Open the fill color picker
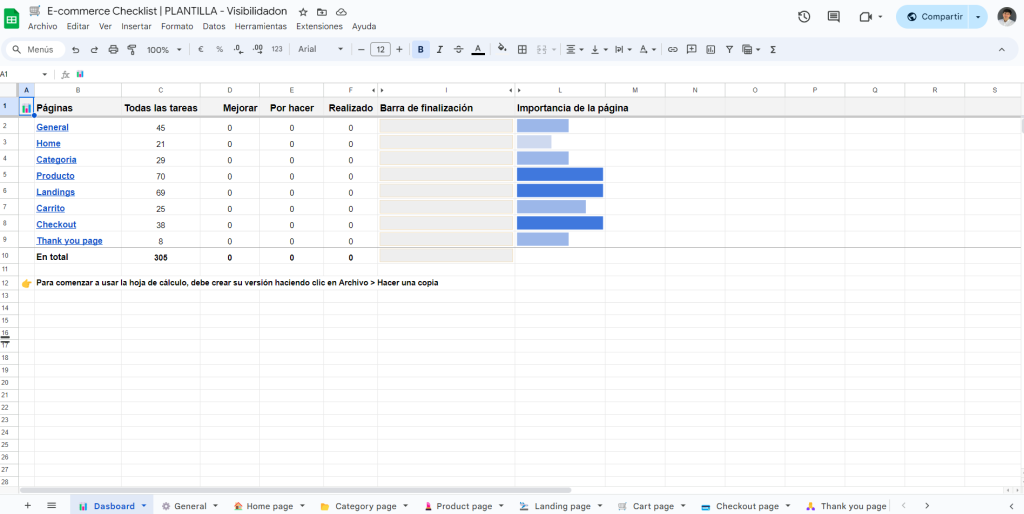Viewport: 1024px width, 514px height. click(502, 49)
